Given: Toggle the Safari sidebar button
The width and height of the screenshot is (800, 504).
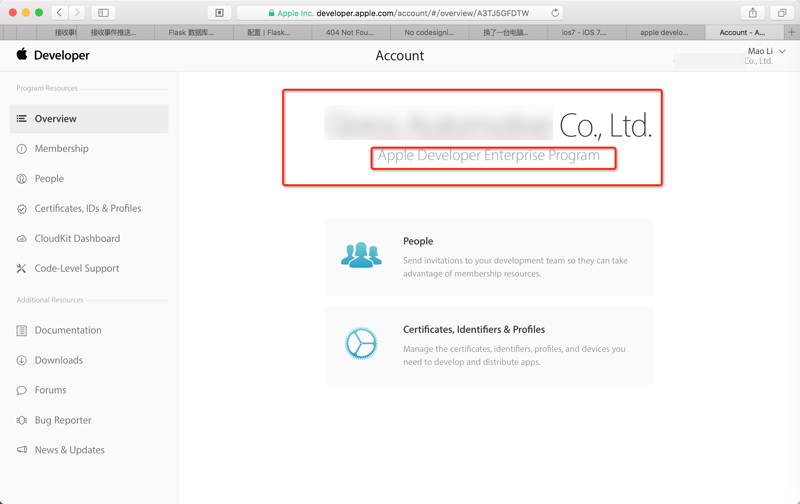Looking at the screenshot, I should coord(103,13).
